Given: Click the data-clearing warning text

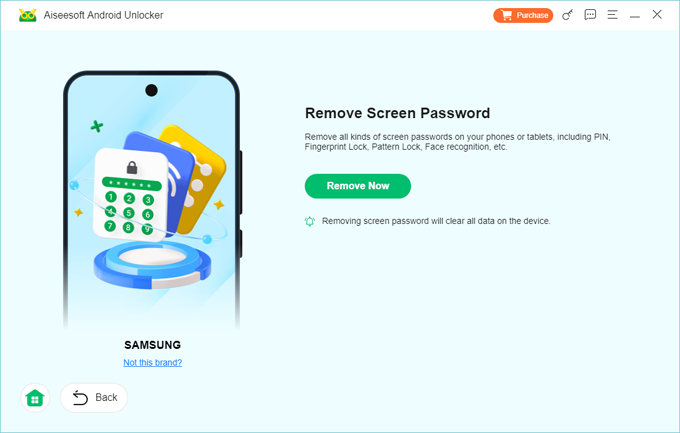Looking at the screenshot, I should (436, 221).
